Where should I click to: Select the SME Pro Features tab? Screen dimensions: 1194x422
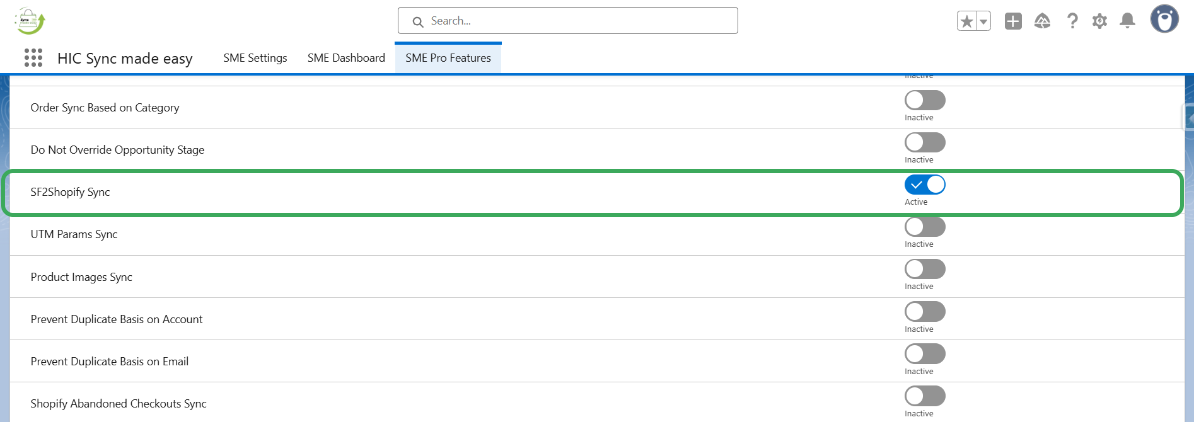click(x=448, y=58)
